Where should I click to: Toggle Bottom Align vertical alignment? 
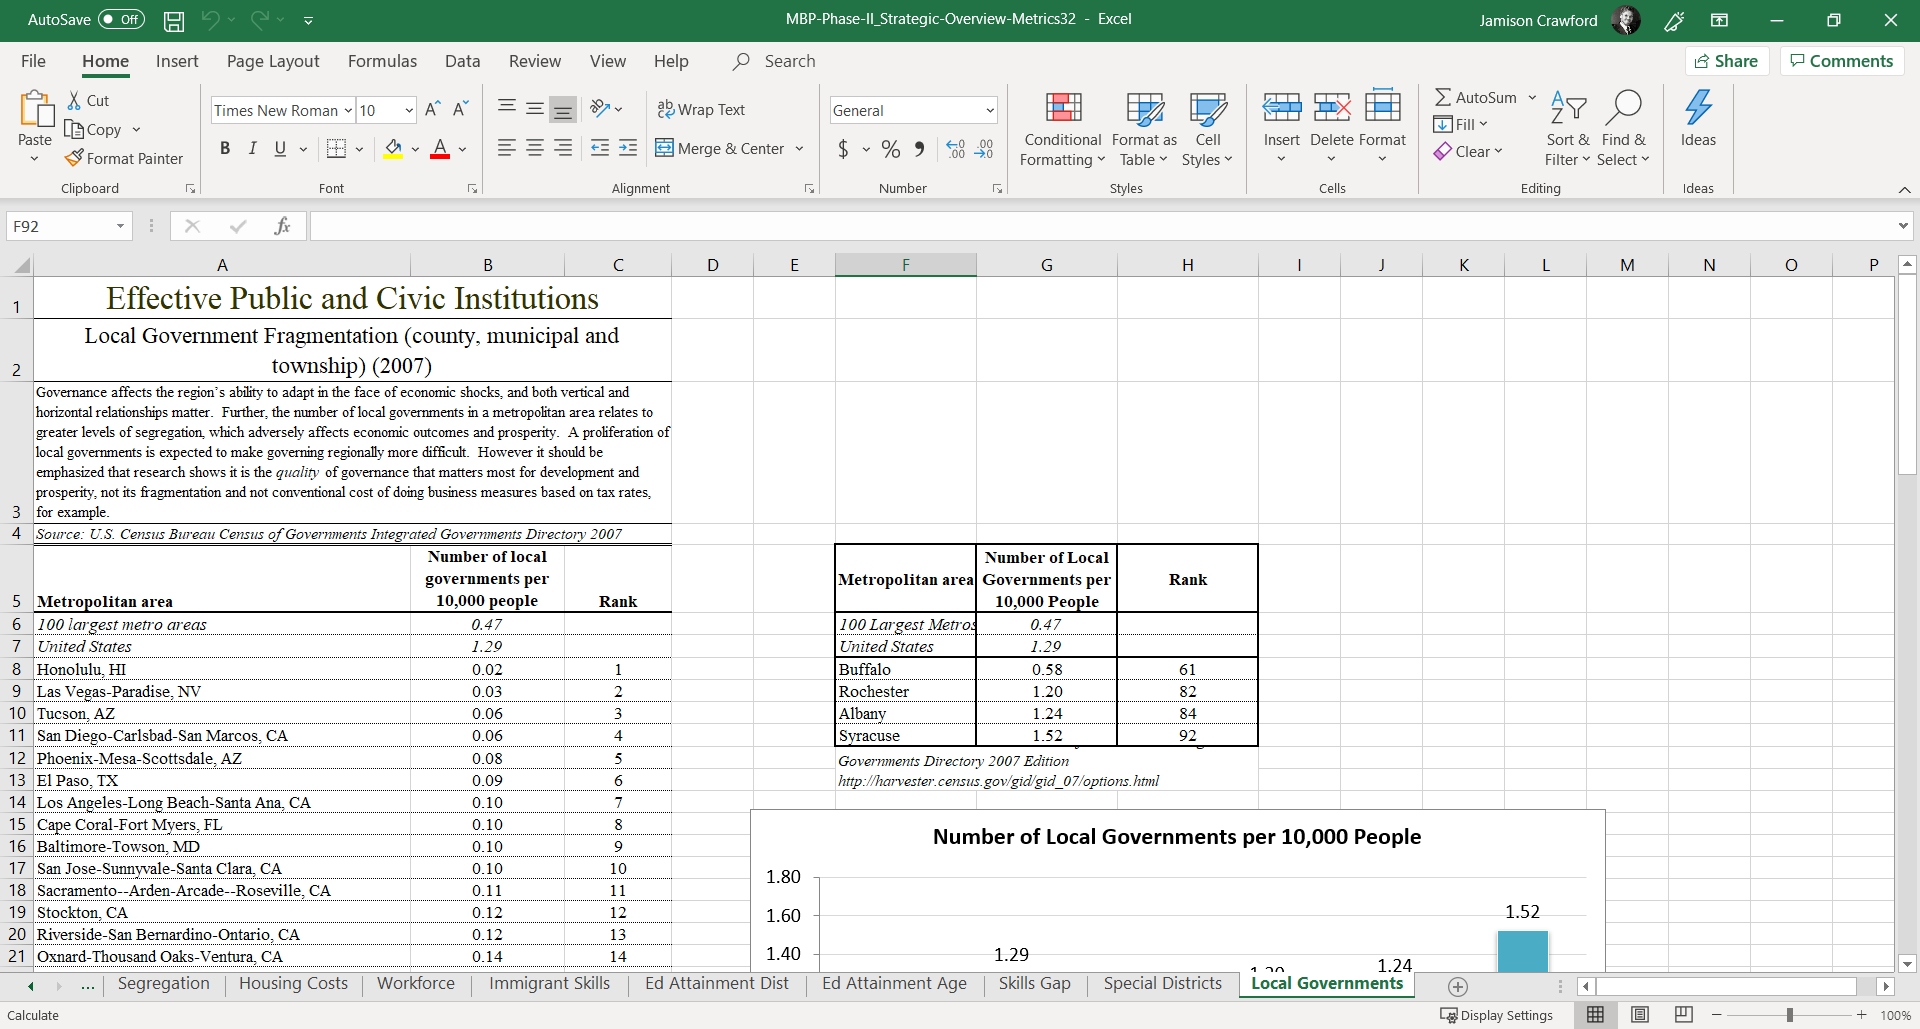tap(563, 109)
